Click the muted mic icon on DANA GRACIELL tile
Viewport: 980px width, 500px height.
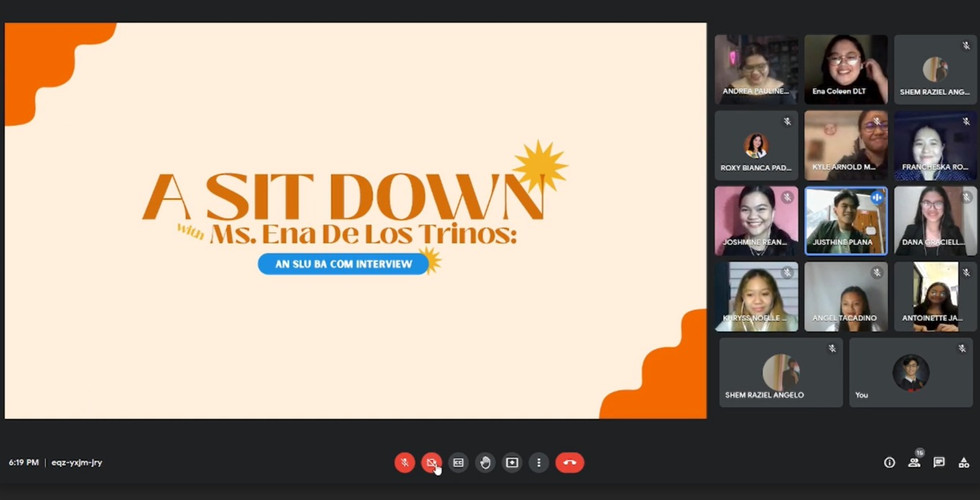pos(966,198)
